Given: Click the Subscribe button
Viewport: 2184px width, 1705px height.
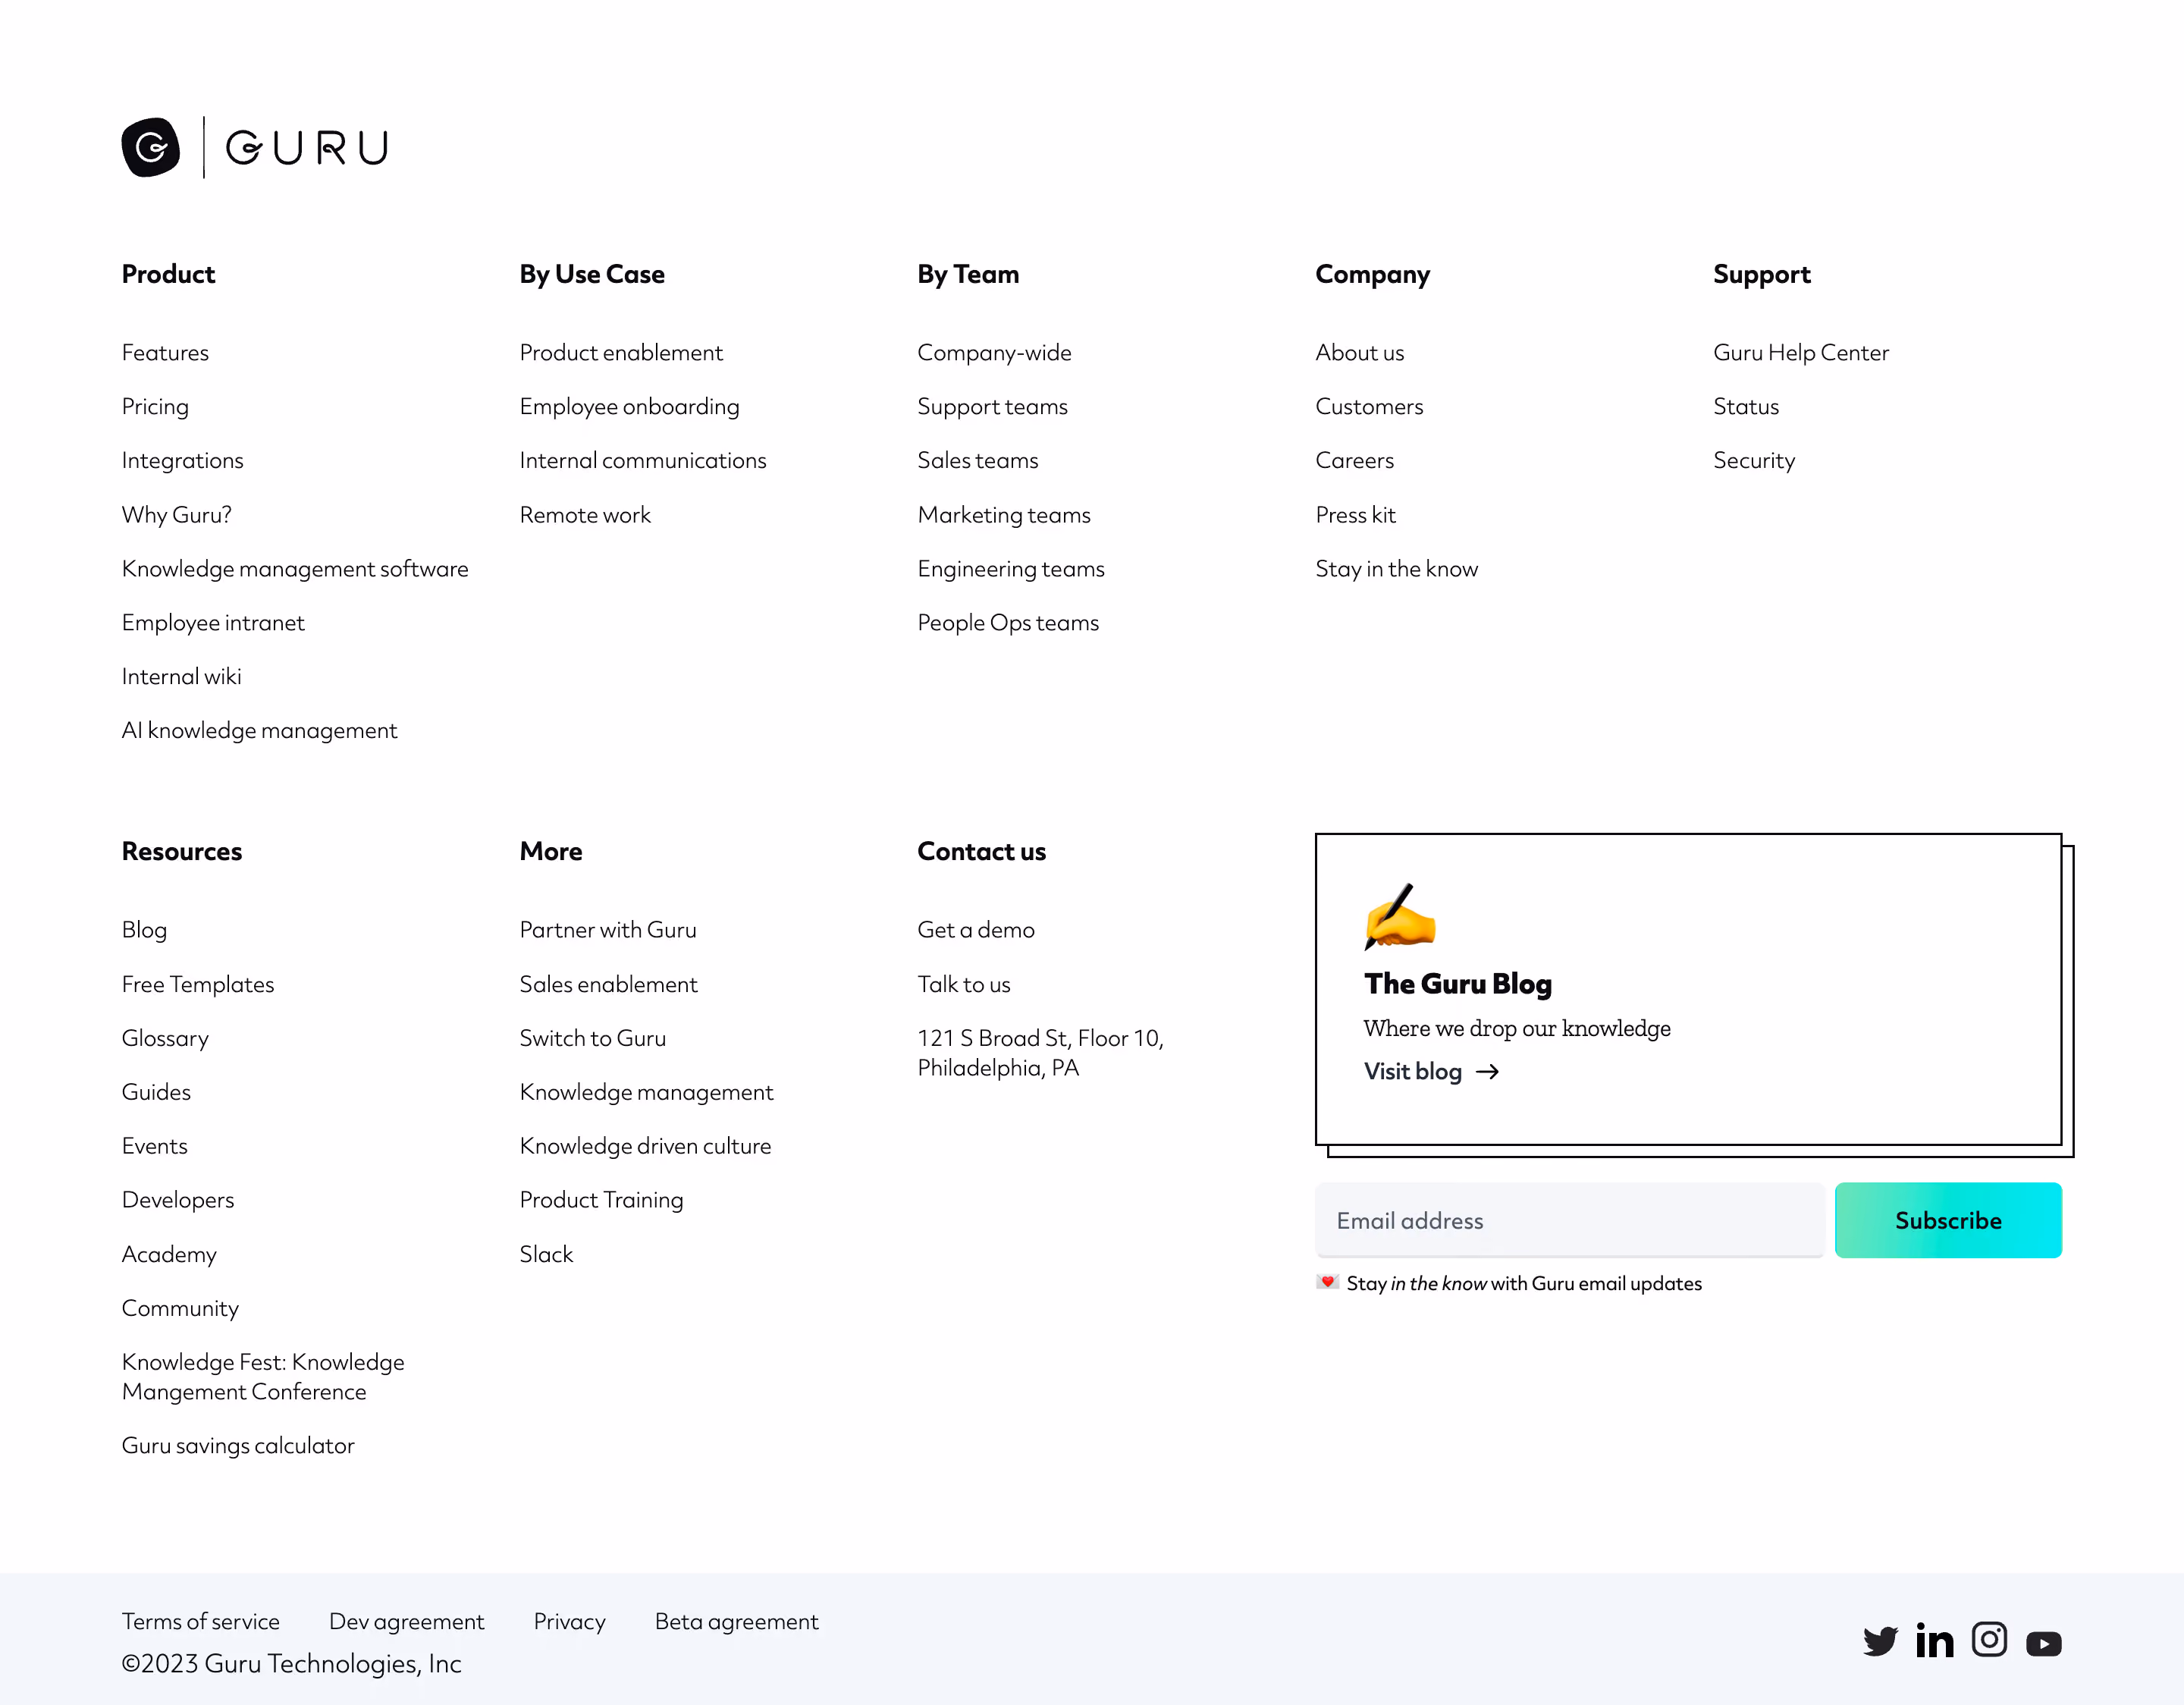Looking at the screenshot, I should [x=1947, y=1220].
